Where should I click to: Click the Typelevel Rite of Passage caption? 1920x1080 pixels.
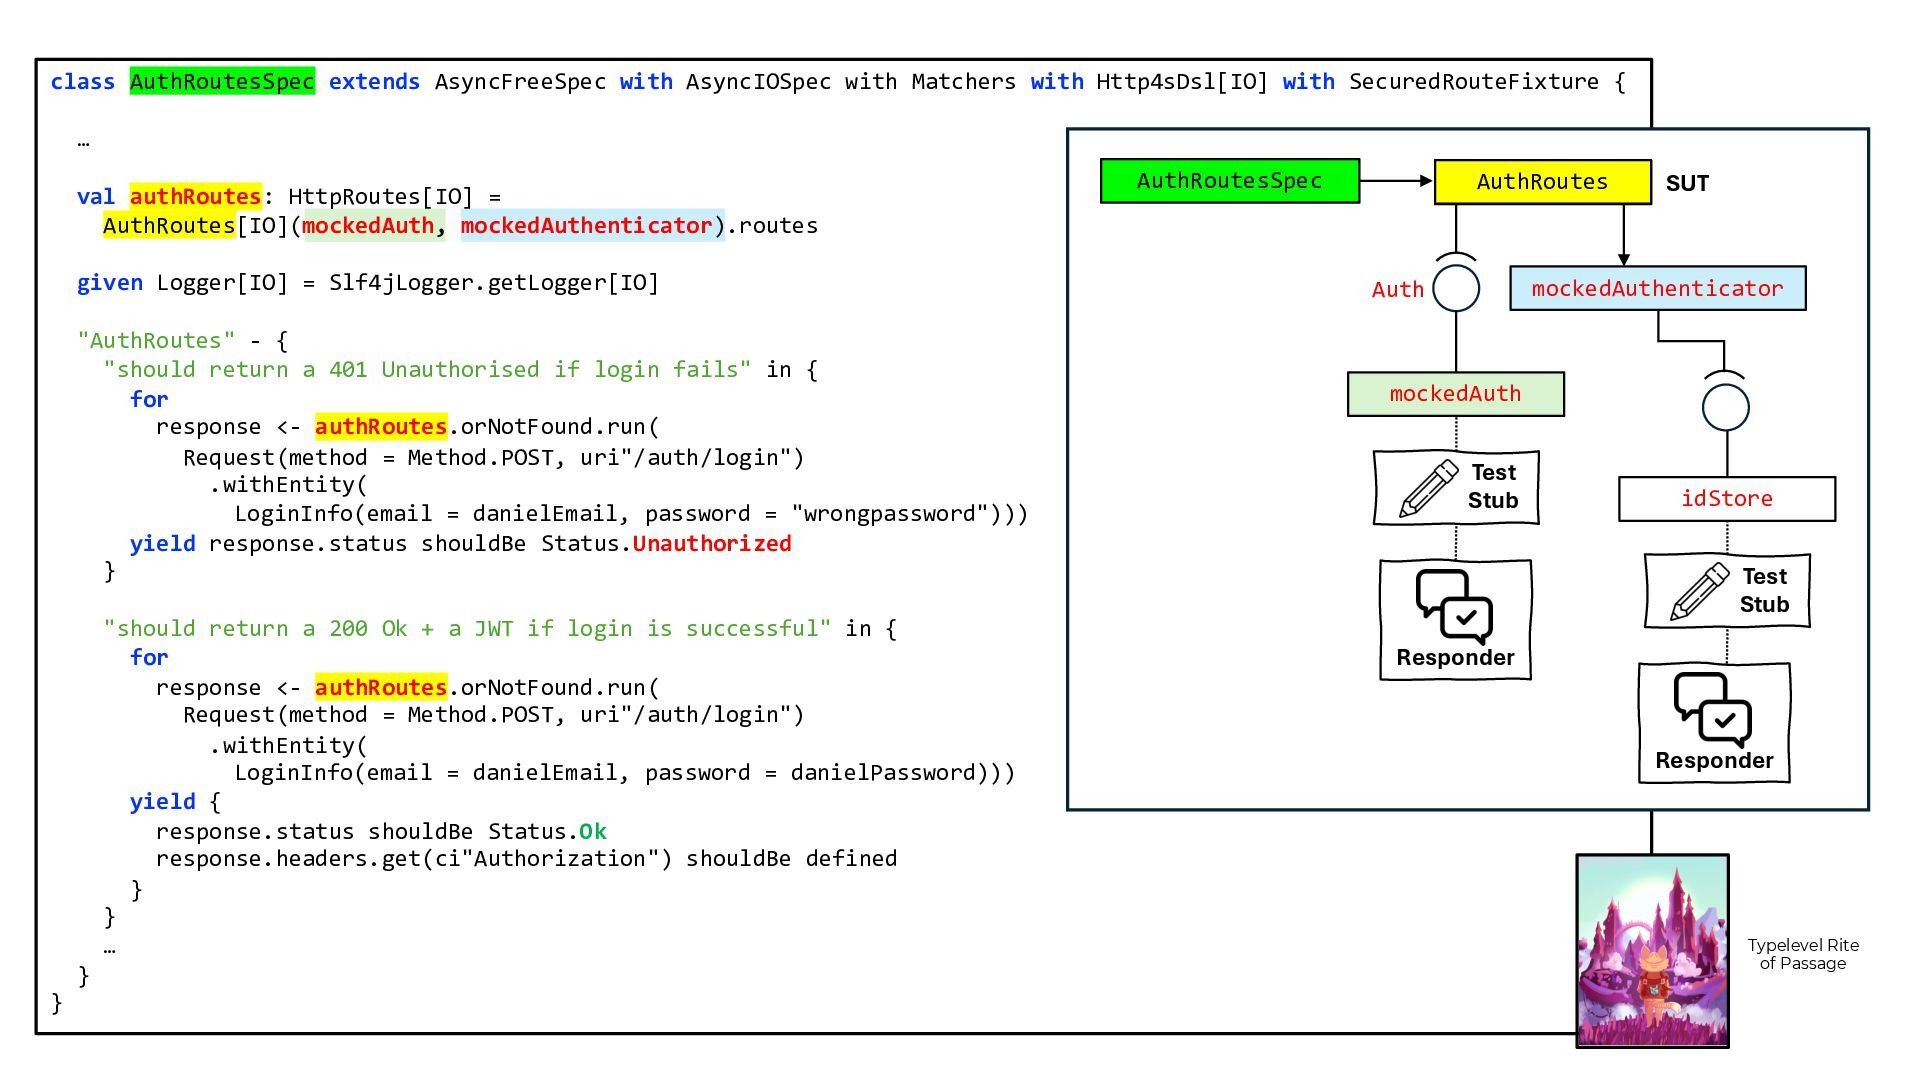point(1803,954)
